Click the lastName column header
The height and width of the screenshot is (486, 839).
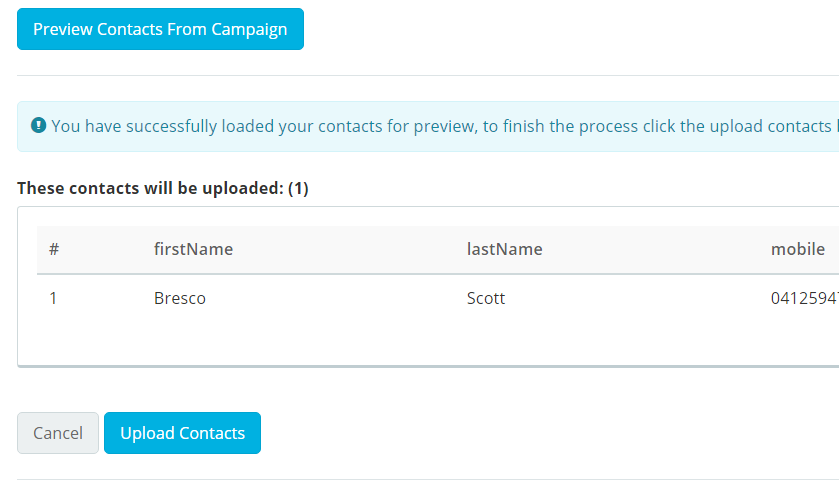505,249
